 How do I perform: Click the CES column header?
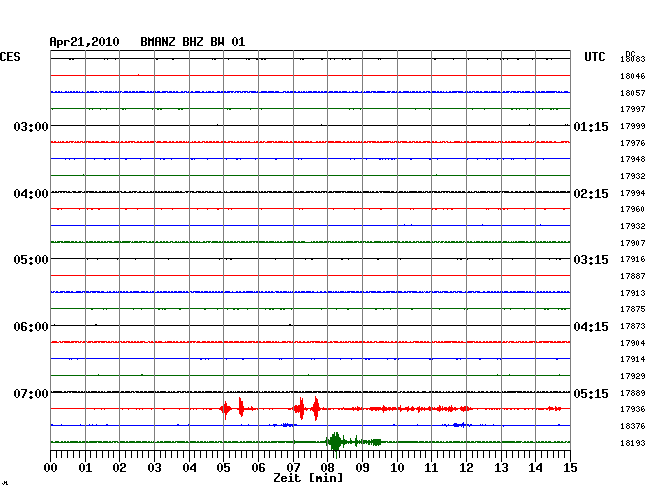click(10, 57)
